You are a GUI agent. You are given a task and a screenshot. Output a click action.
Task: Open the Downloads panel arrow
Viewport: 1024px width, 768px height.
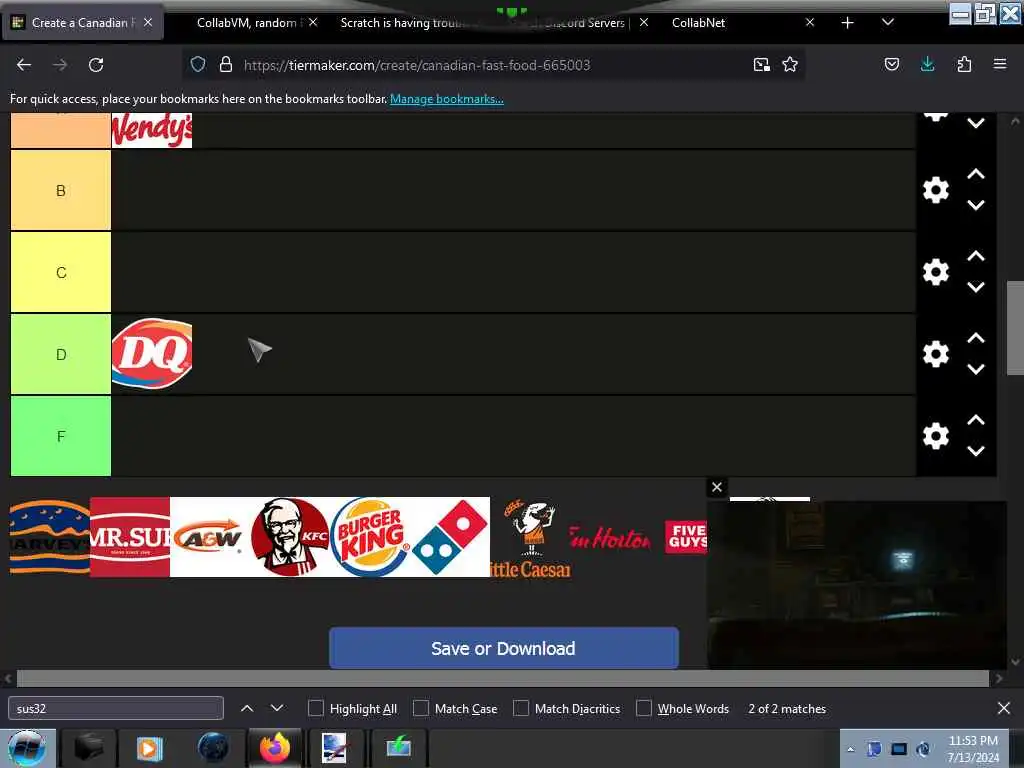tap(927, 65)
